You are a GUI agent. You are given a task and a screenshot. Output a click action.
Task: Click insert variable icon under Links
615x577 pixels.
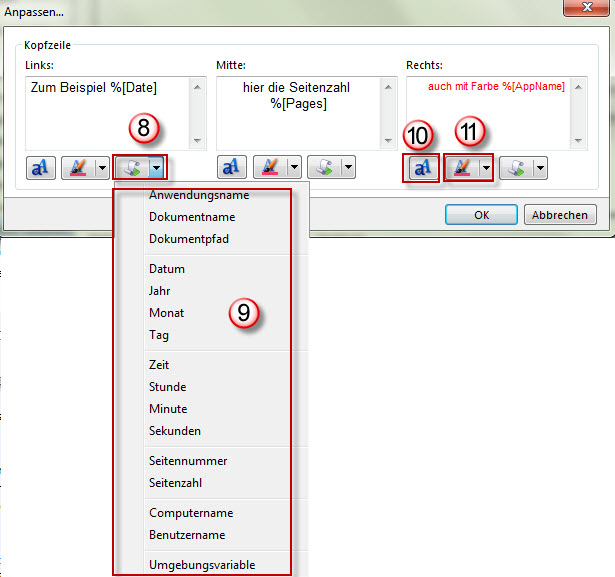point(132,168)
